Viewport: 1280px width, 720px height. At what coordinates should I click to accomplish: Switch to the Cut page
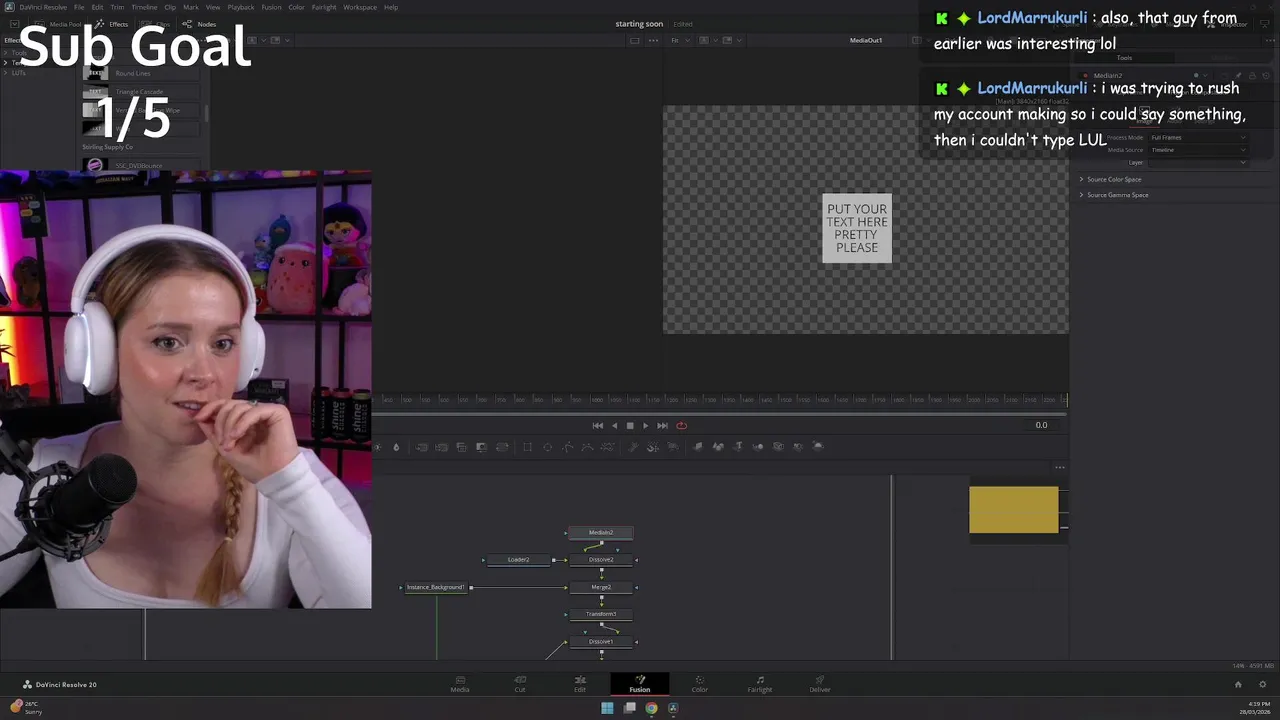point(520,684)
